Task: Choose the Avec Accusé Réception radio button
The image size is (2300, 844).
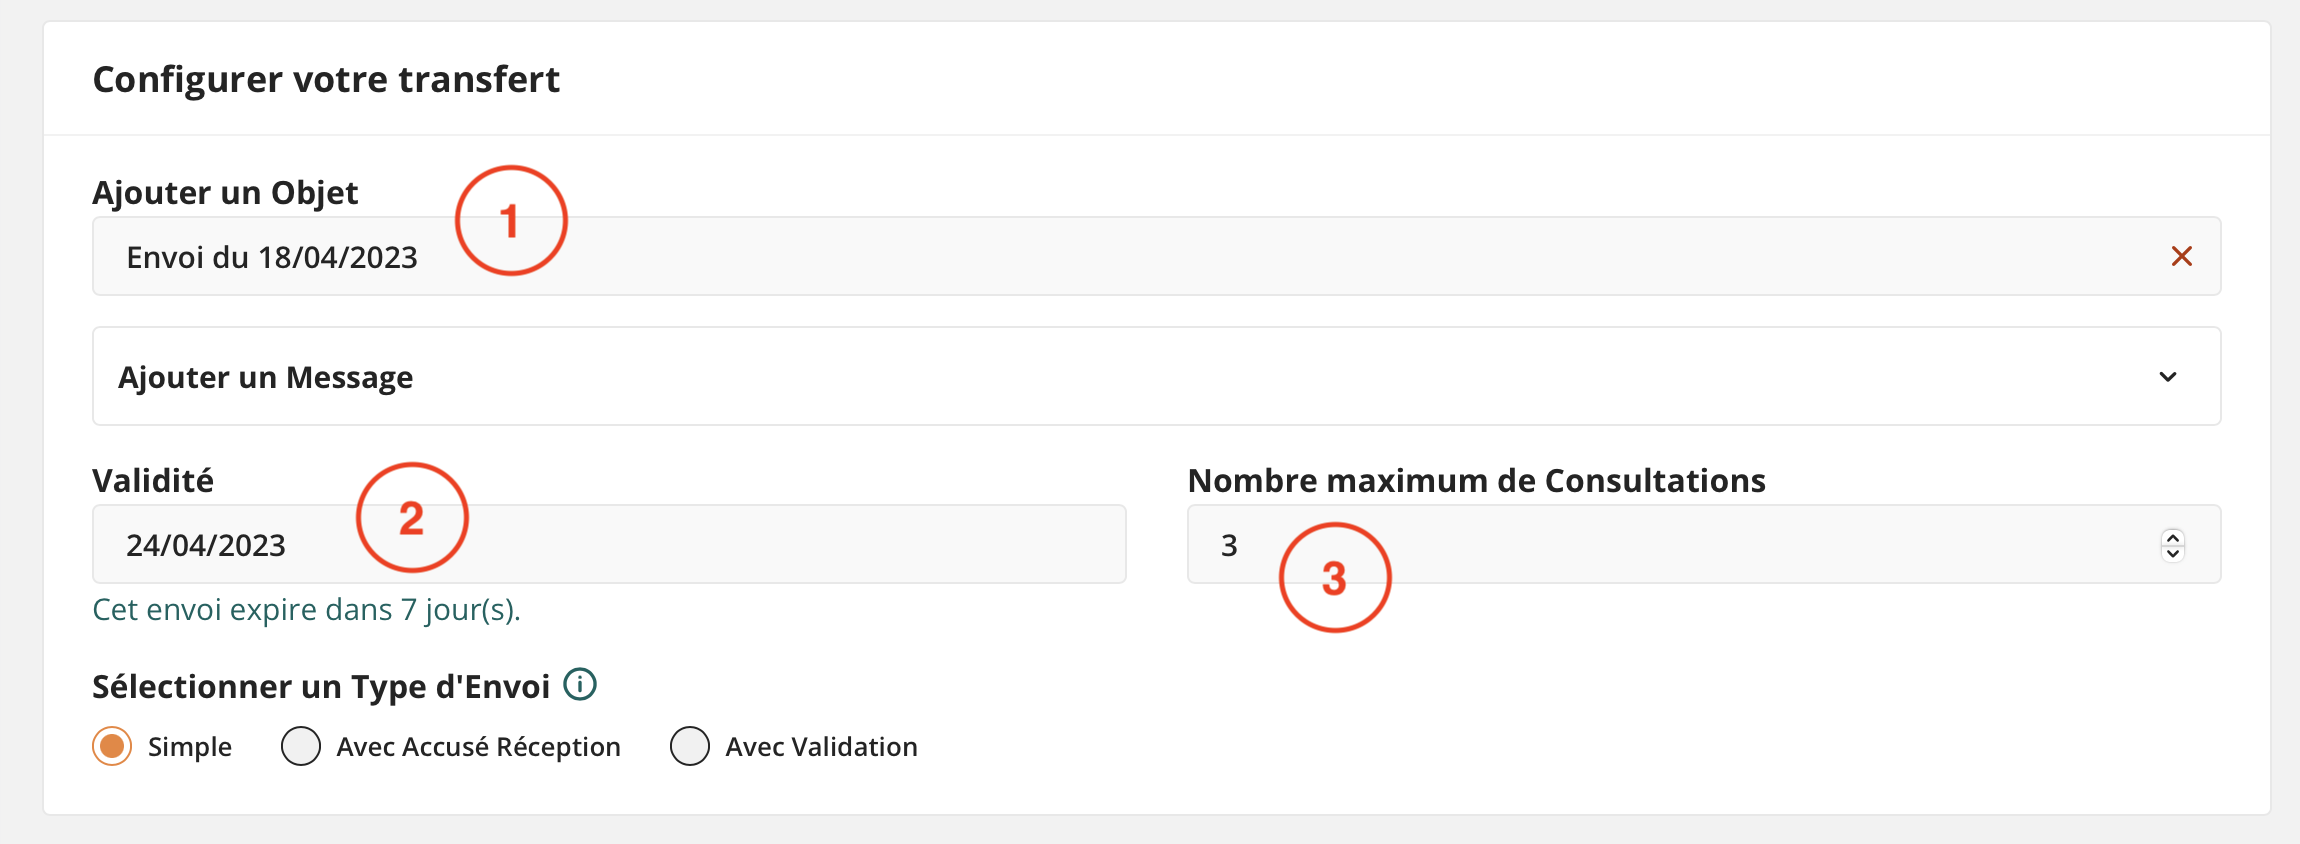Action: click(301, 746)
